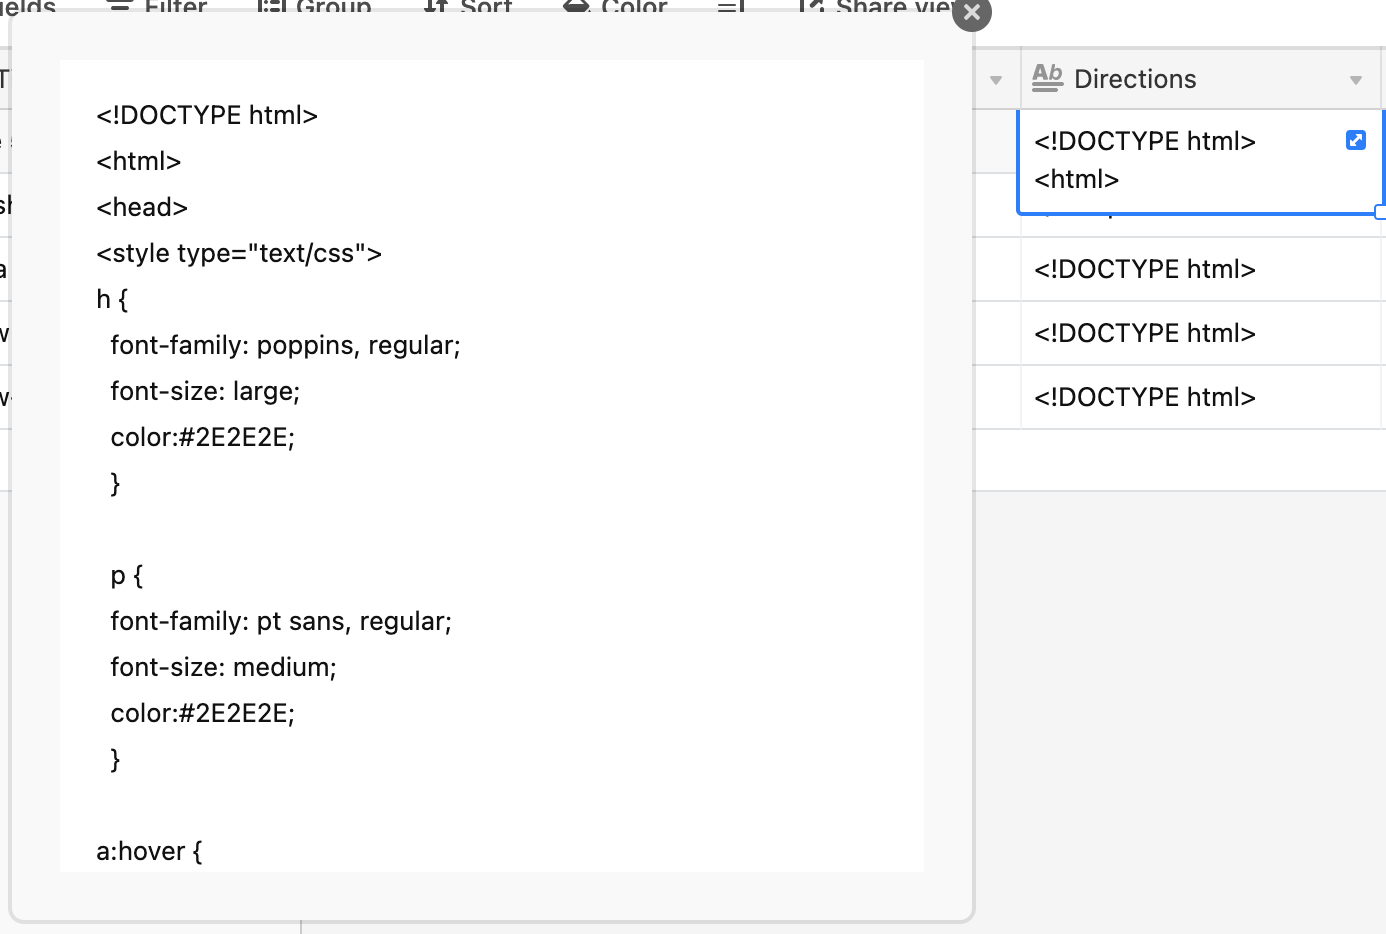Viewport: 1386px width, 934px height.
Task: Open the Group records option
Action: click(x=314, y=6)
